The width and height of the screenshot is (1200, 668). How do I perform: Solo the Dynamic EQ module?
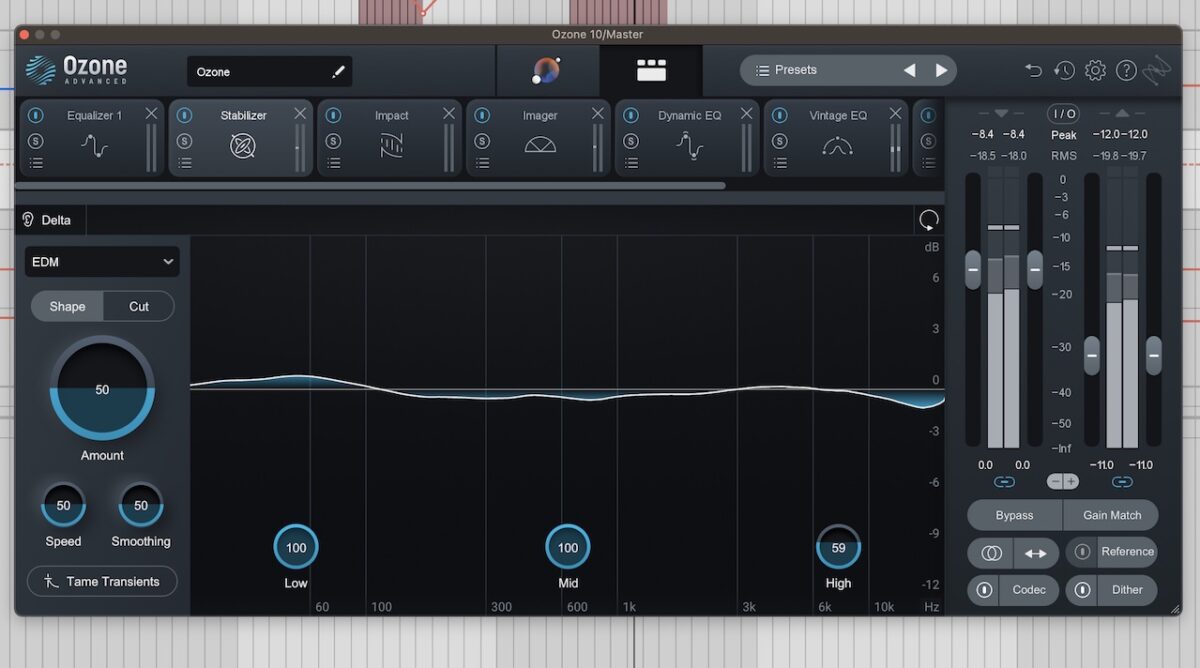(631, 140)
